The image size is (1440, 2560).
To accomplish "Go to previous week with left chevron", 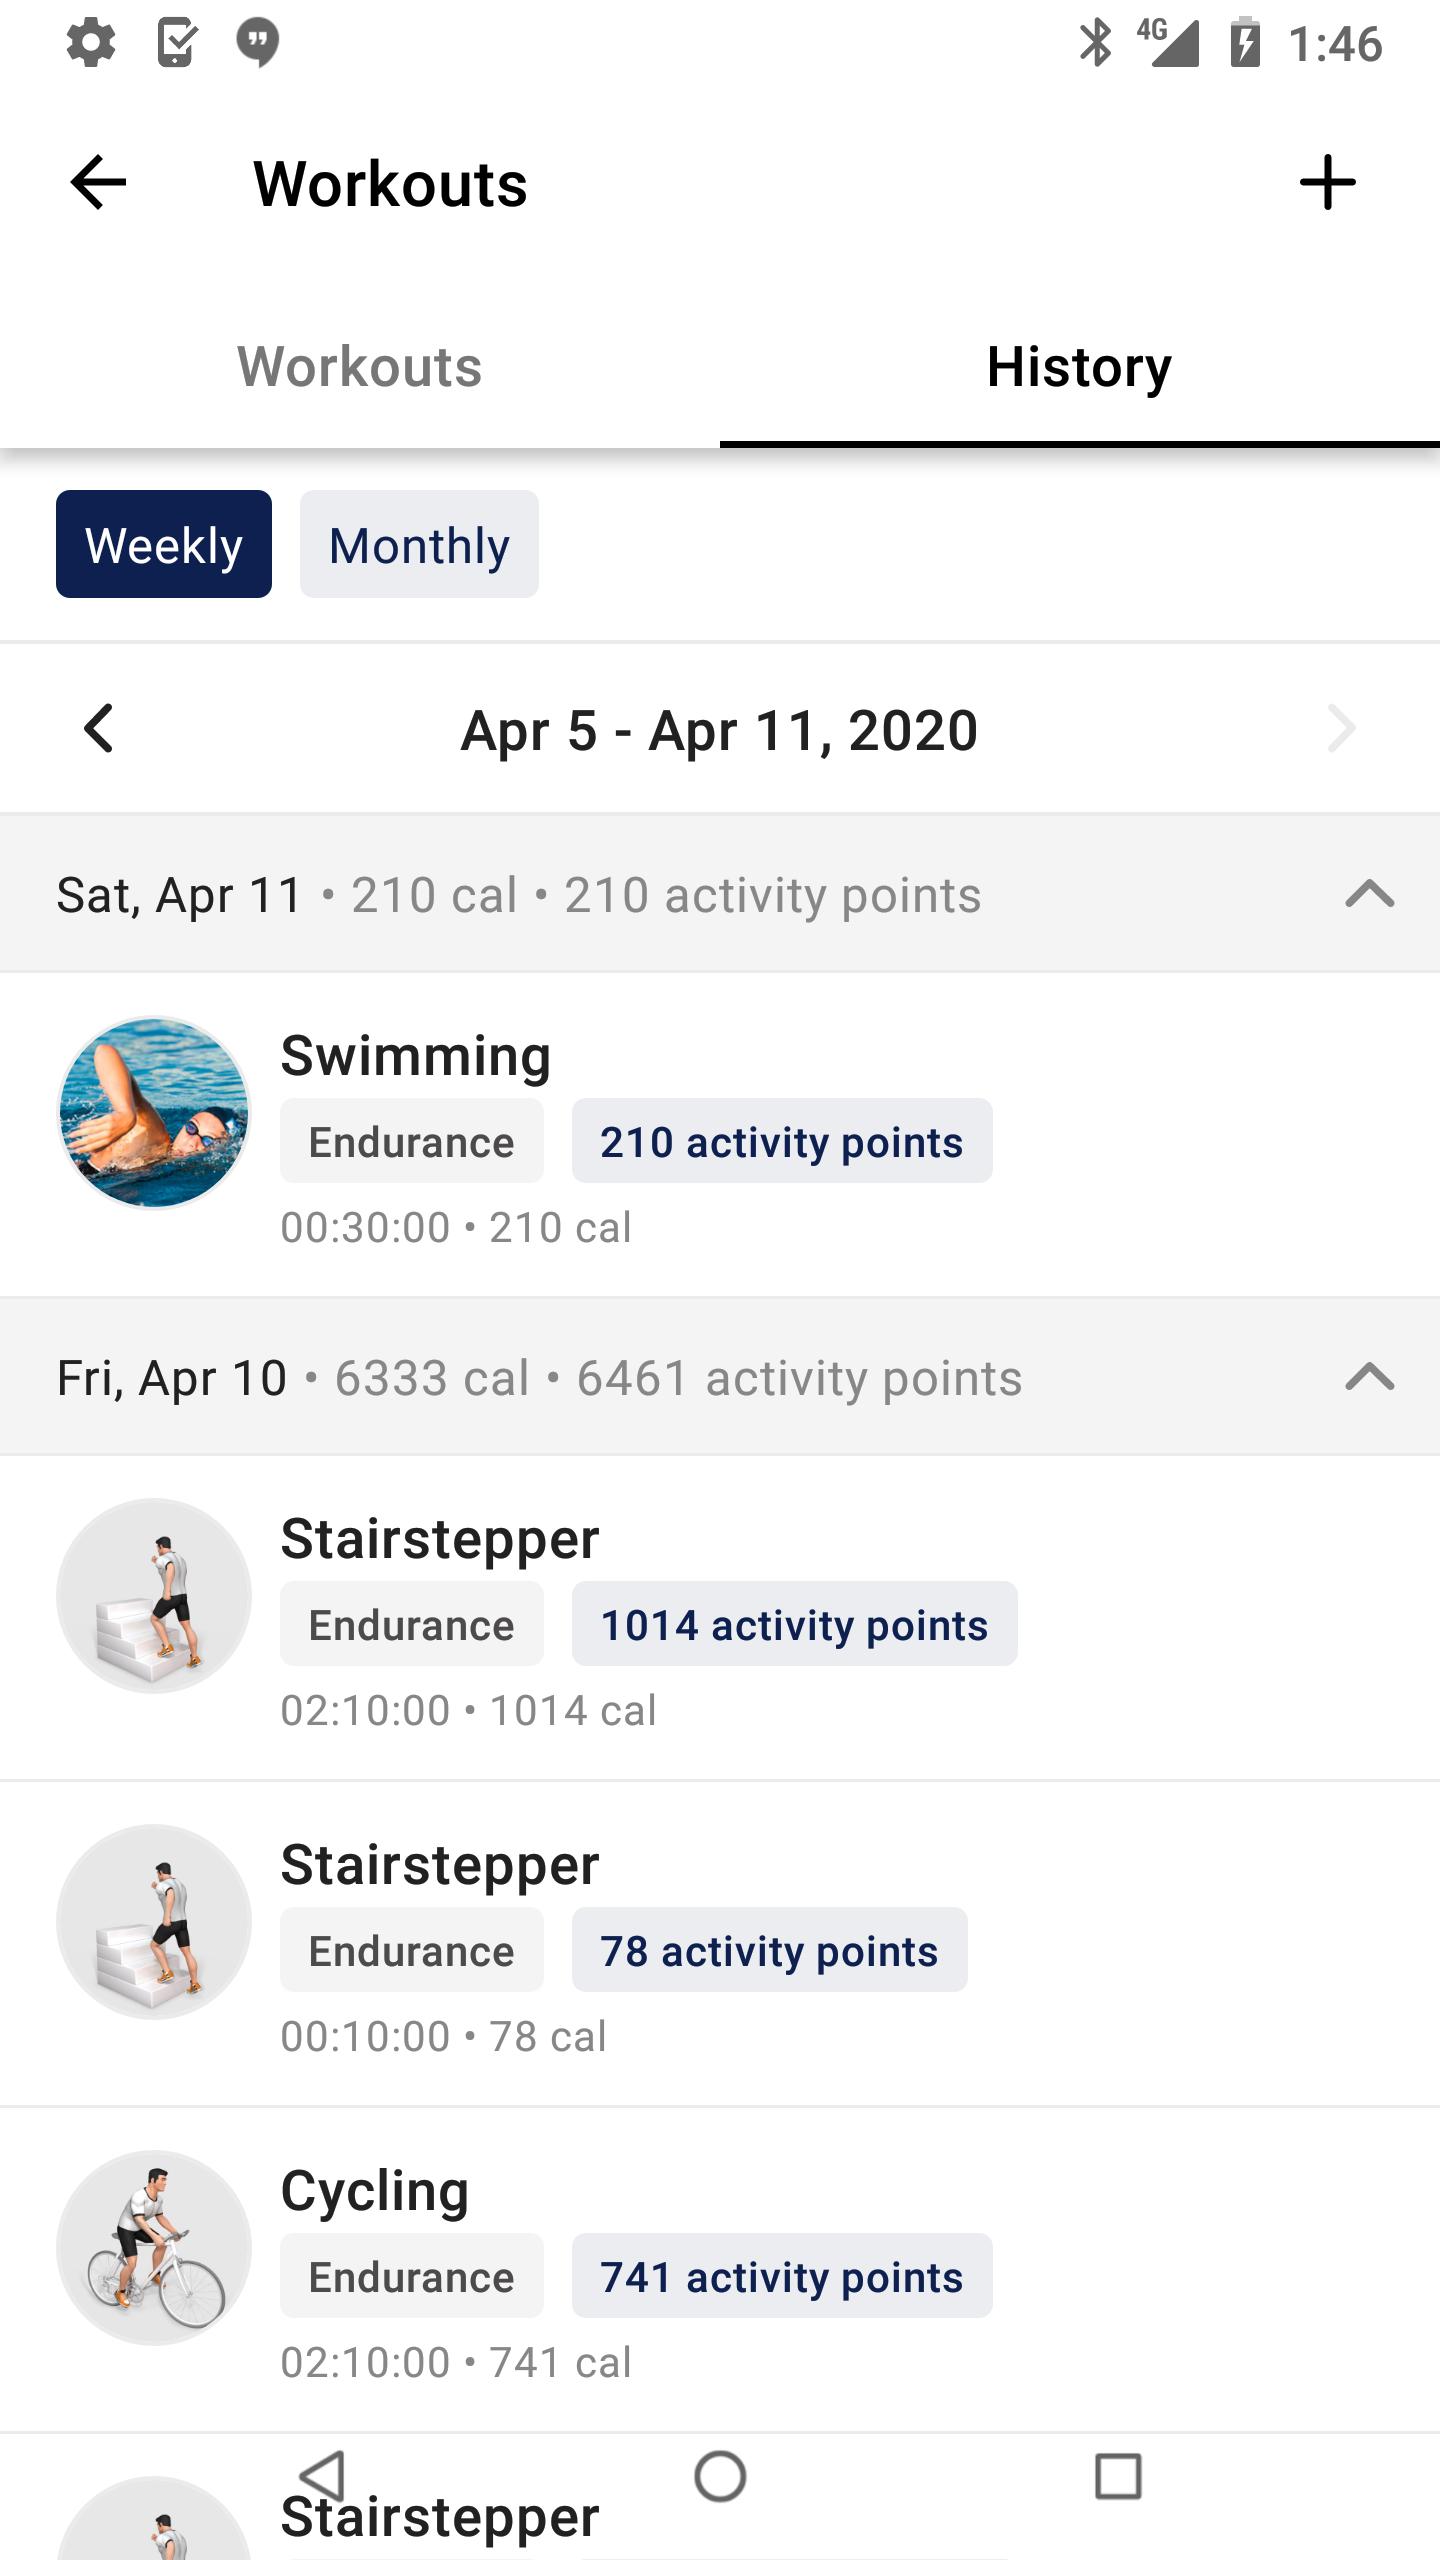I will click(x=98, y=728).
